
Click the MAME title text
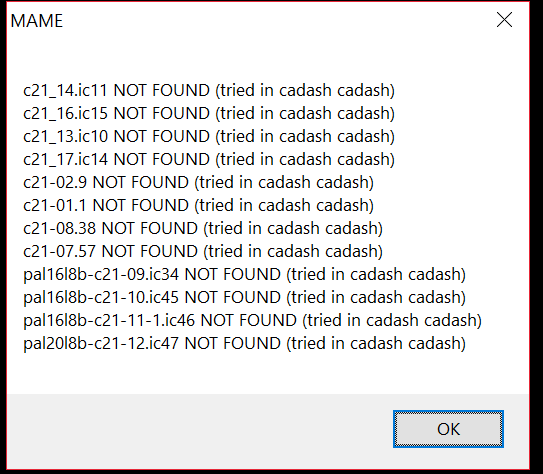(x=37, y=21)
